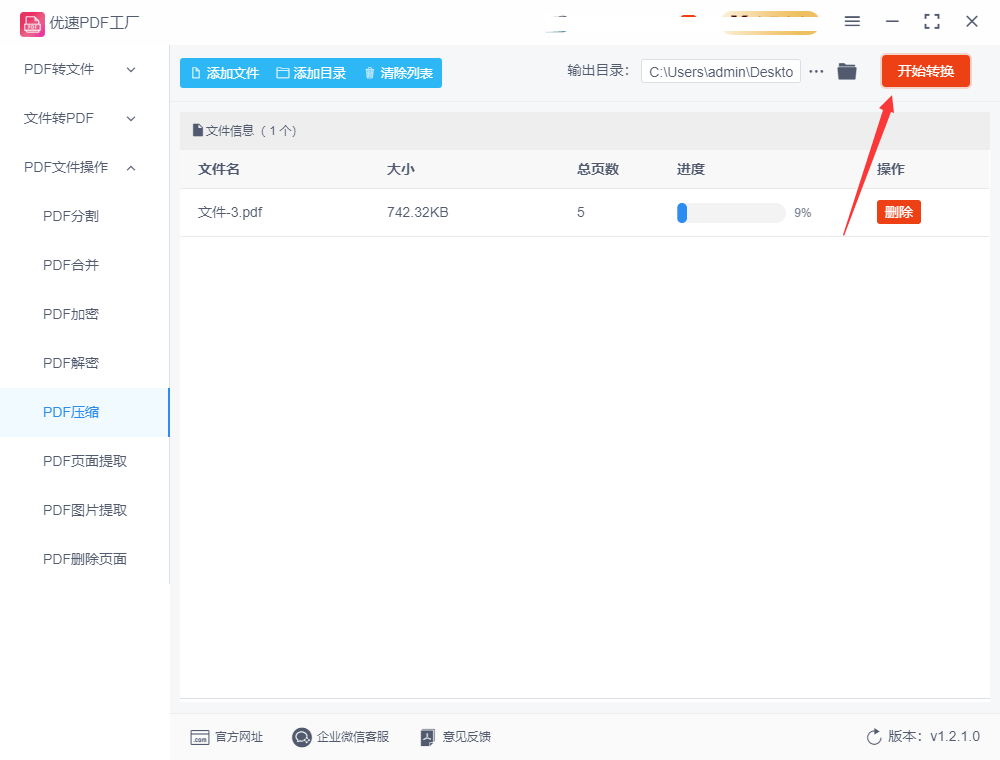
Task: Click the 企业微信客服 link text
Action: point(353,737)
